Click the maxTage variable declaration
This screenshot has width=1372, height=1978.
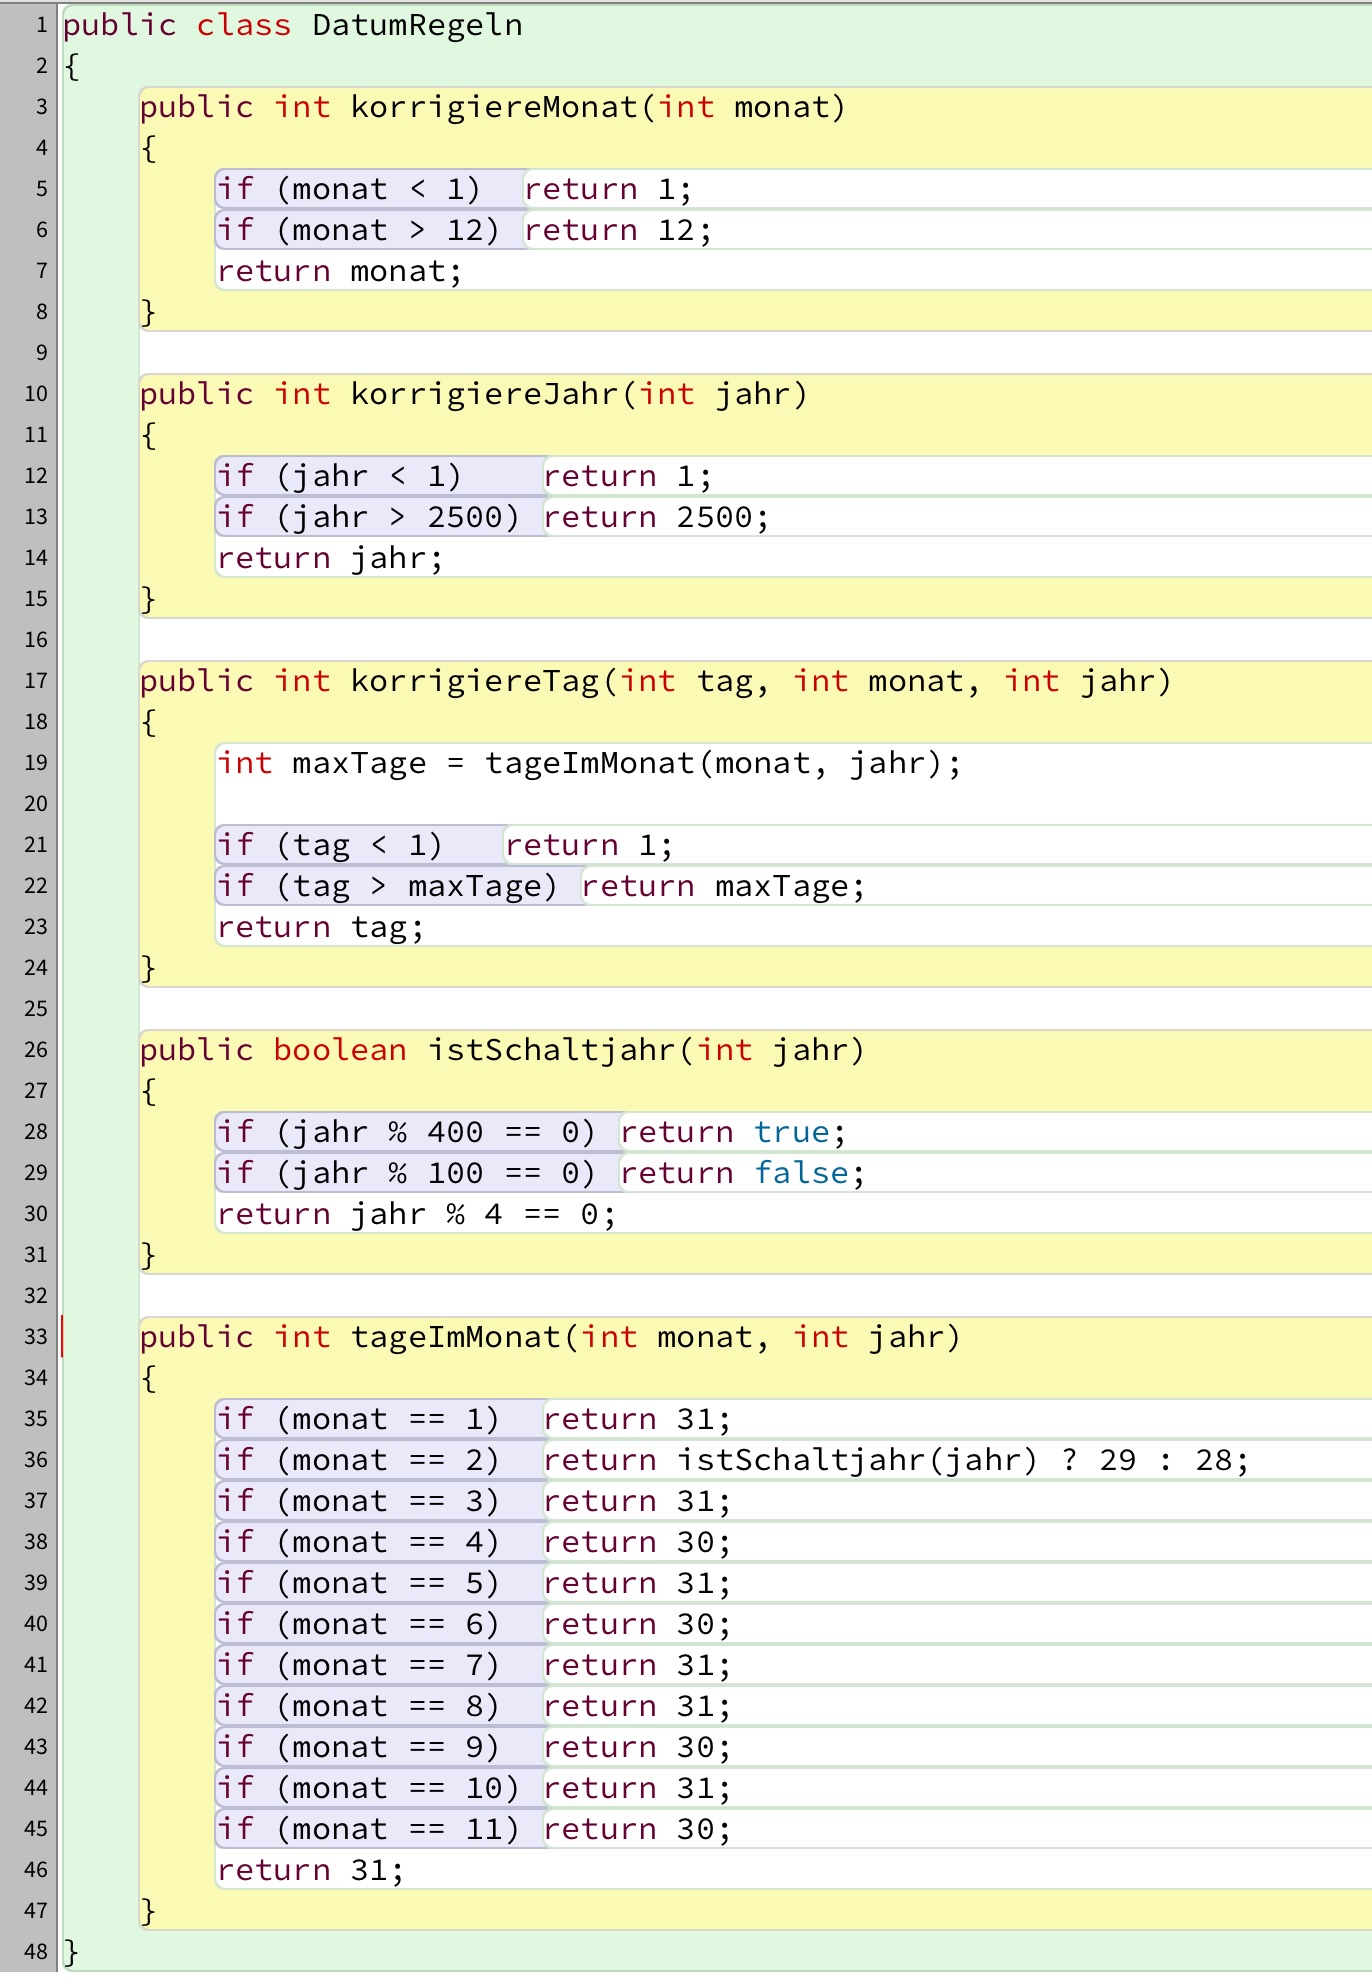tap(359, 764)
